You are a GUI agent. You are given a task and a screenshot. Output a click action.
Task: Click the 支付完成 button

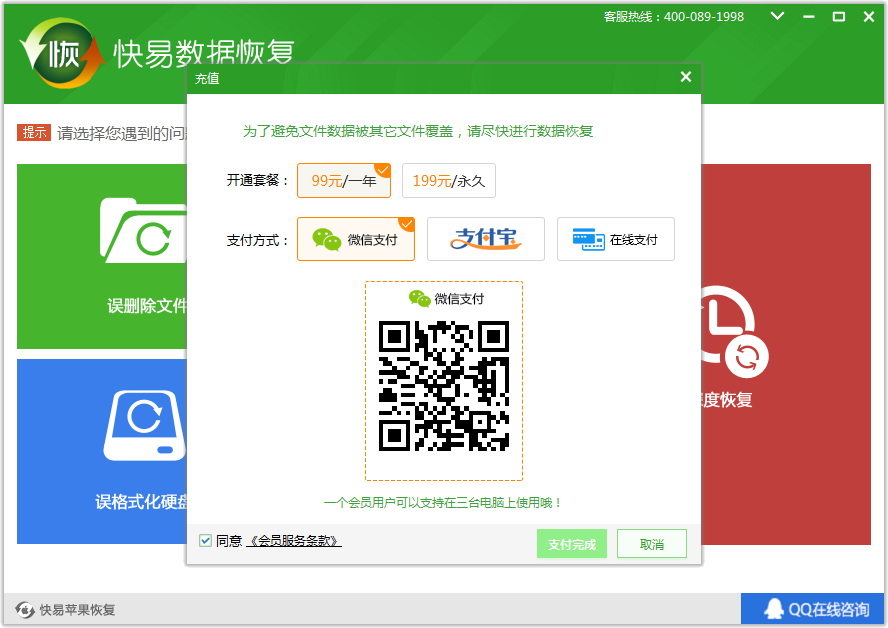[x=571, y=544]
